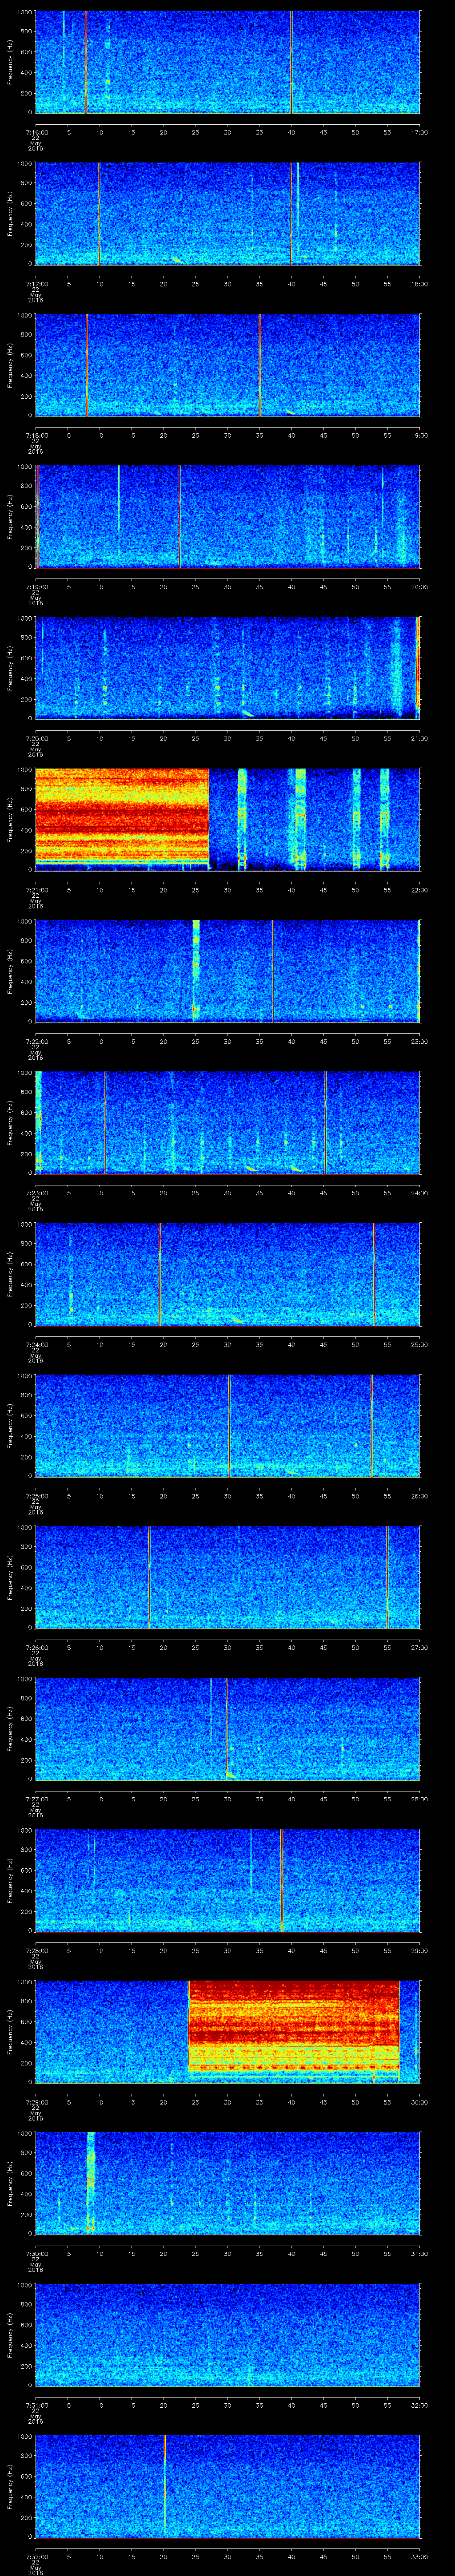Click the 7:22:00 start label
Viewport: 455px width, 2576px height.
(36, 1041)
